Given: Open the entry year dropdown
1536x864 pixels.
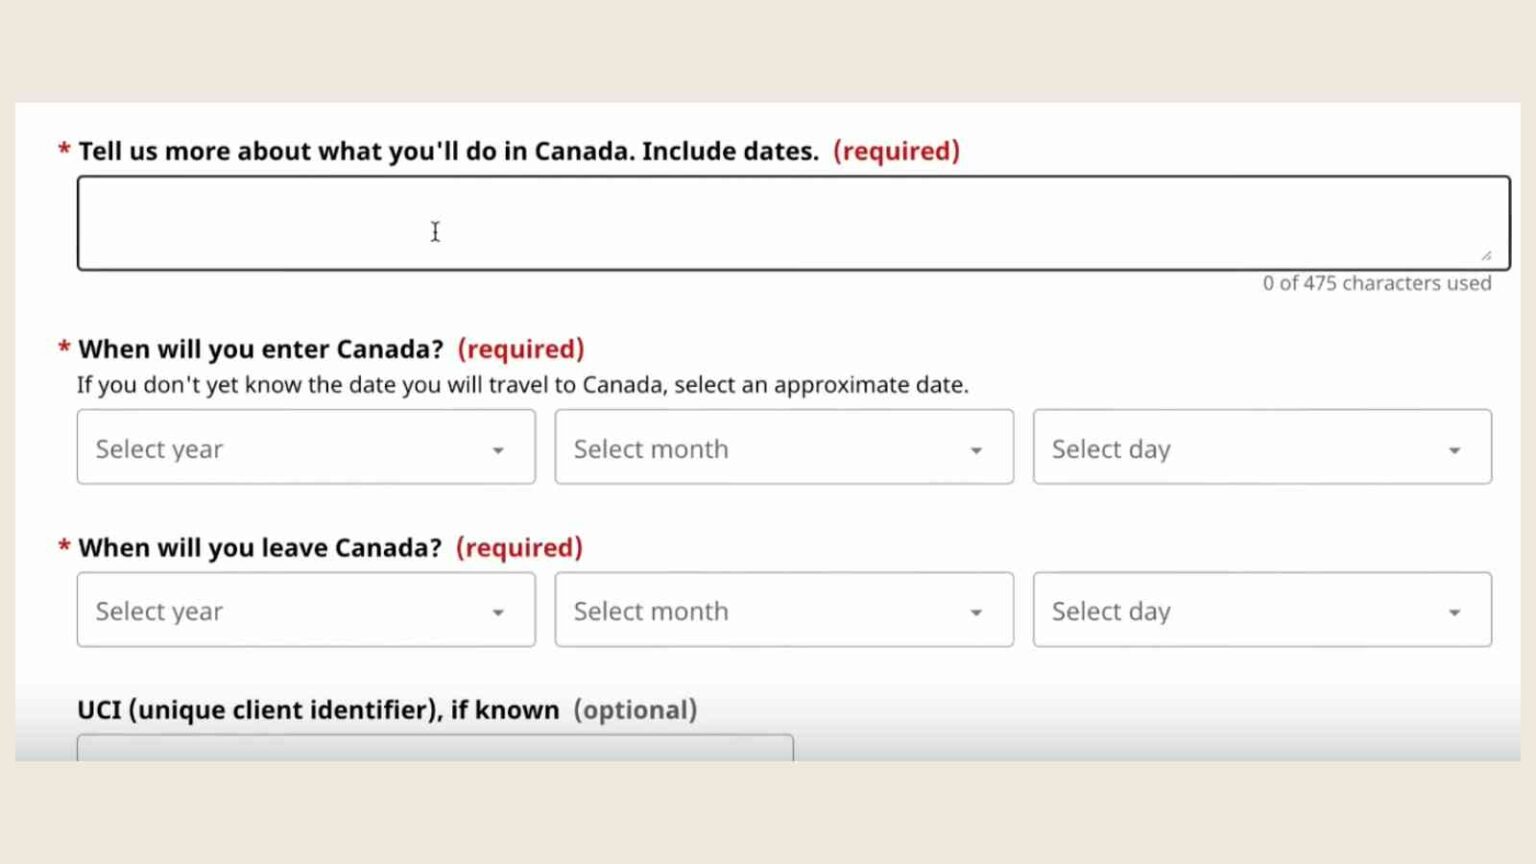Looking at the screenshot, I should pos(305,448).
